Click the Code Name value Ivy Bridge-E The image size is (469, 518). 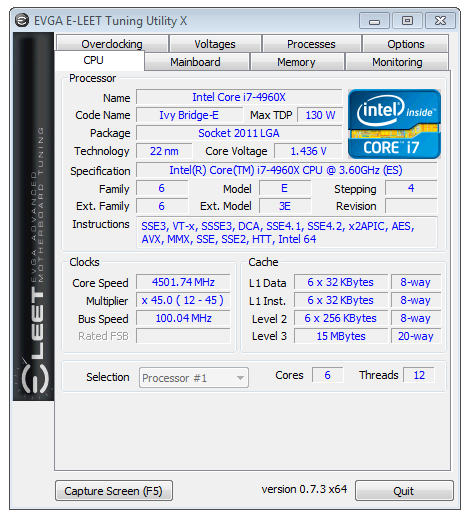pyautogui.click(x=189, y=115)
